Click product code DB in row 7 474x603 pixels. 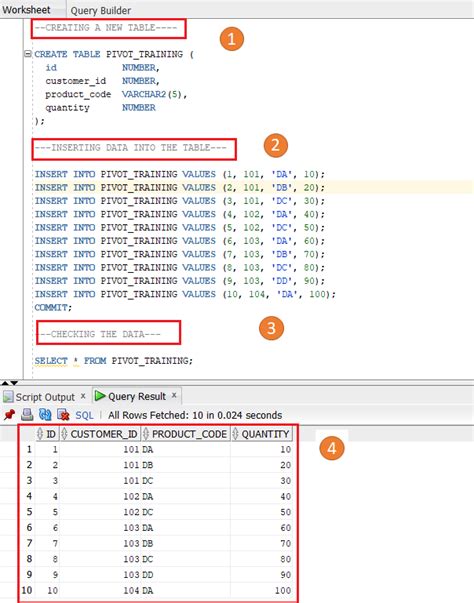click(x=186, y=543)
